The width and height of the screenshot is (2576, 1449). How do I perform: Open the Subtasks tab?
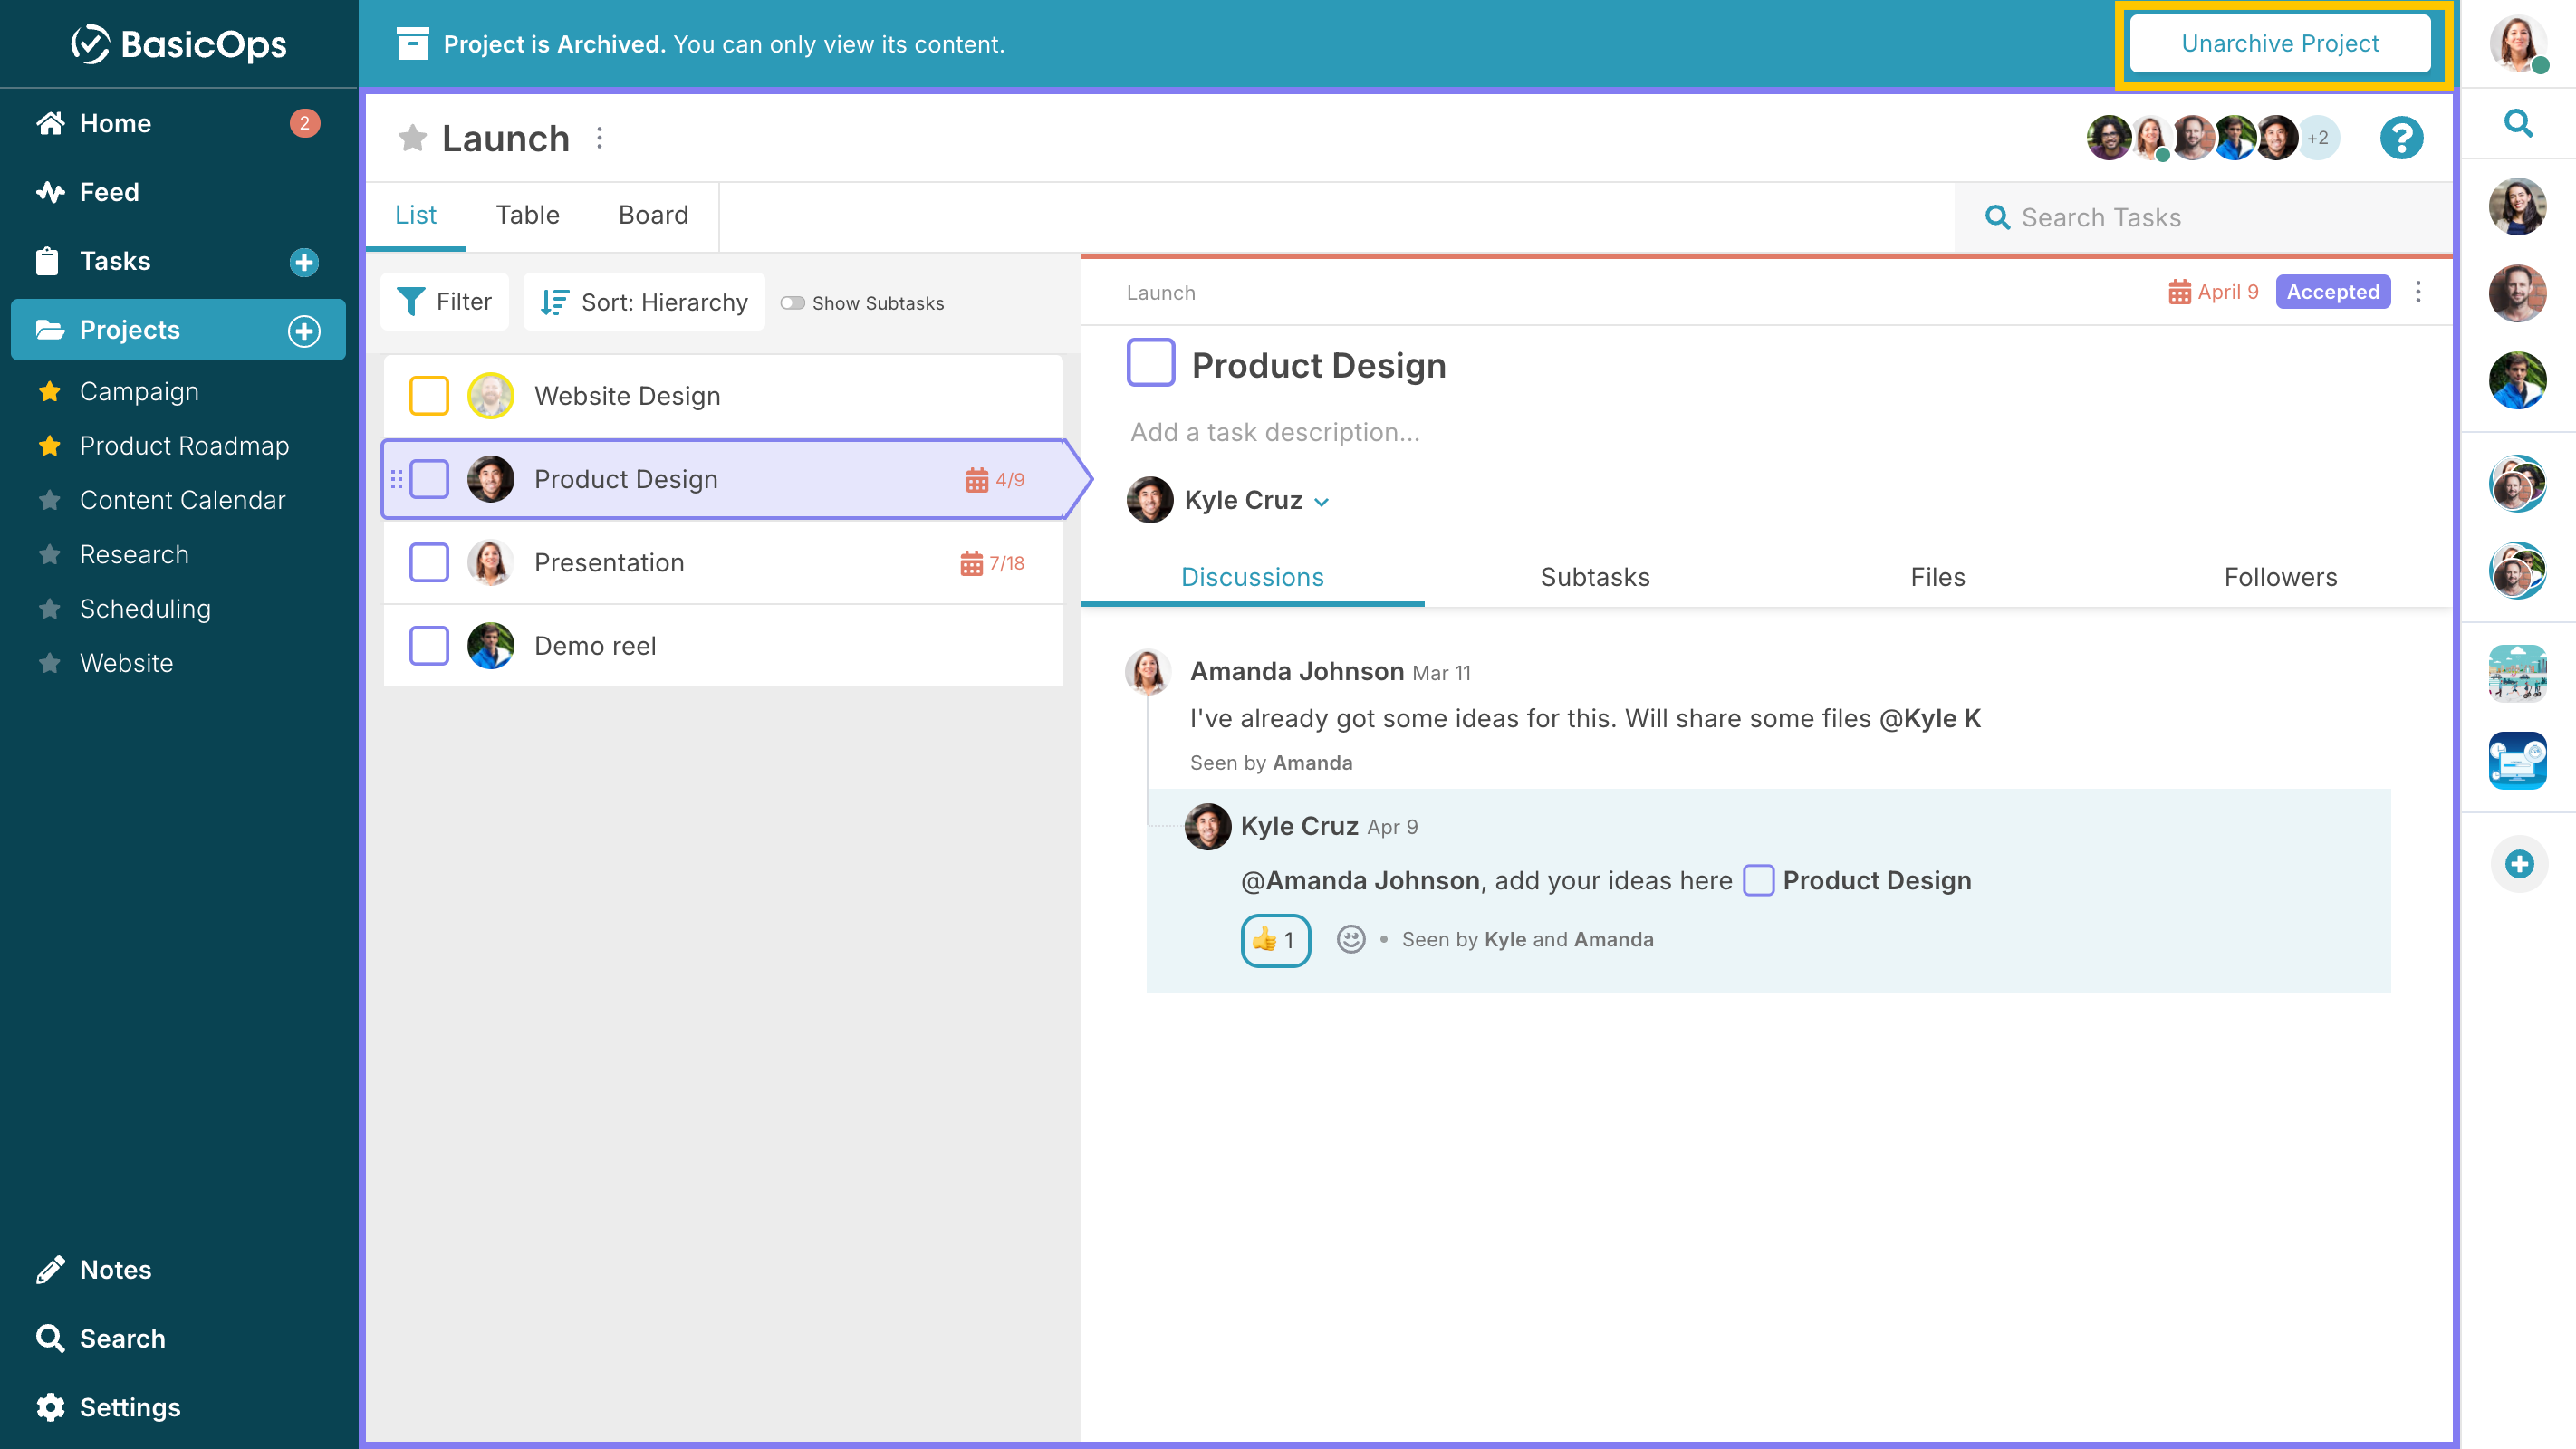[1594, 577]
